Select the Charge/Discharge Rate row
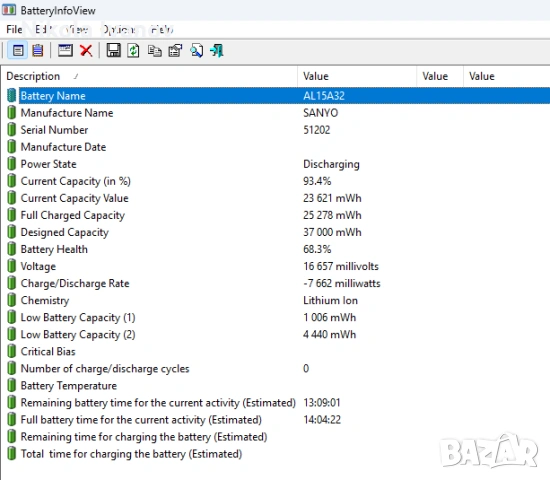Image resolution: width=550 pixels, height=480 pixels. click(x=277, y=283)
